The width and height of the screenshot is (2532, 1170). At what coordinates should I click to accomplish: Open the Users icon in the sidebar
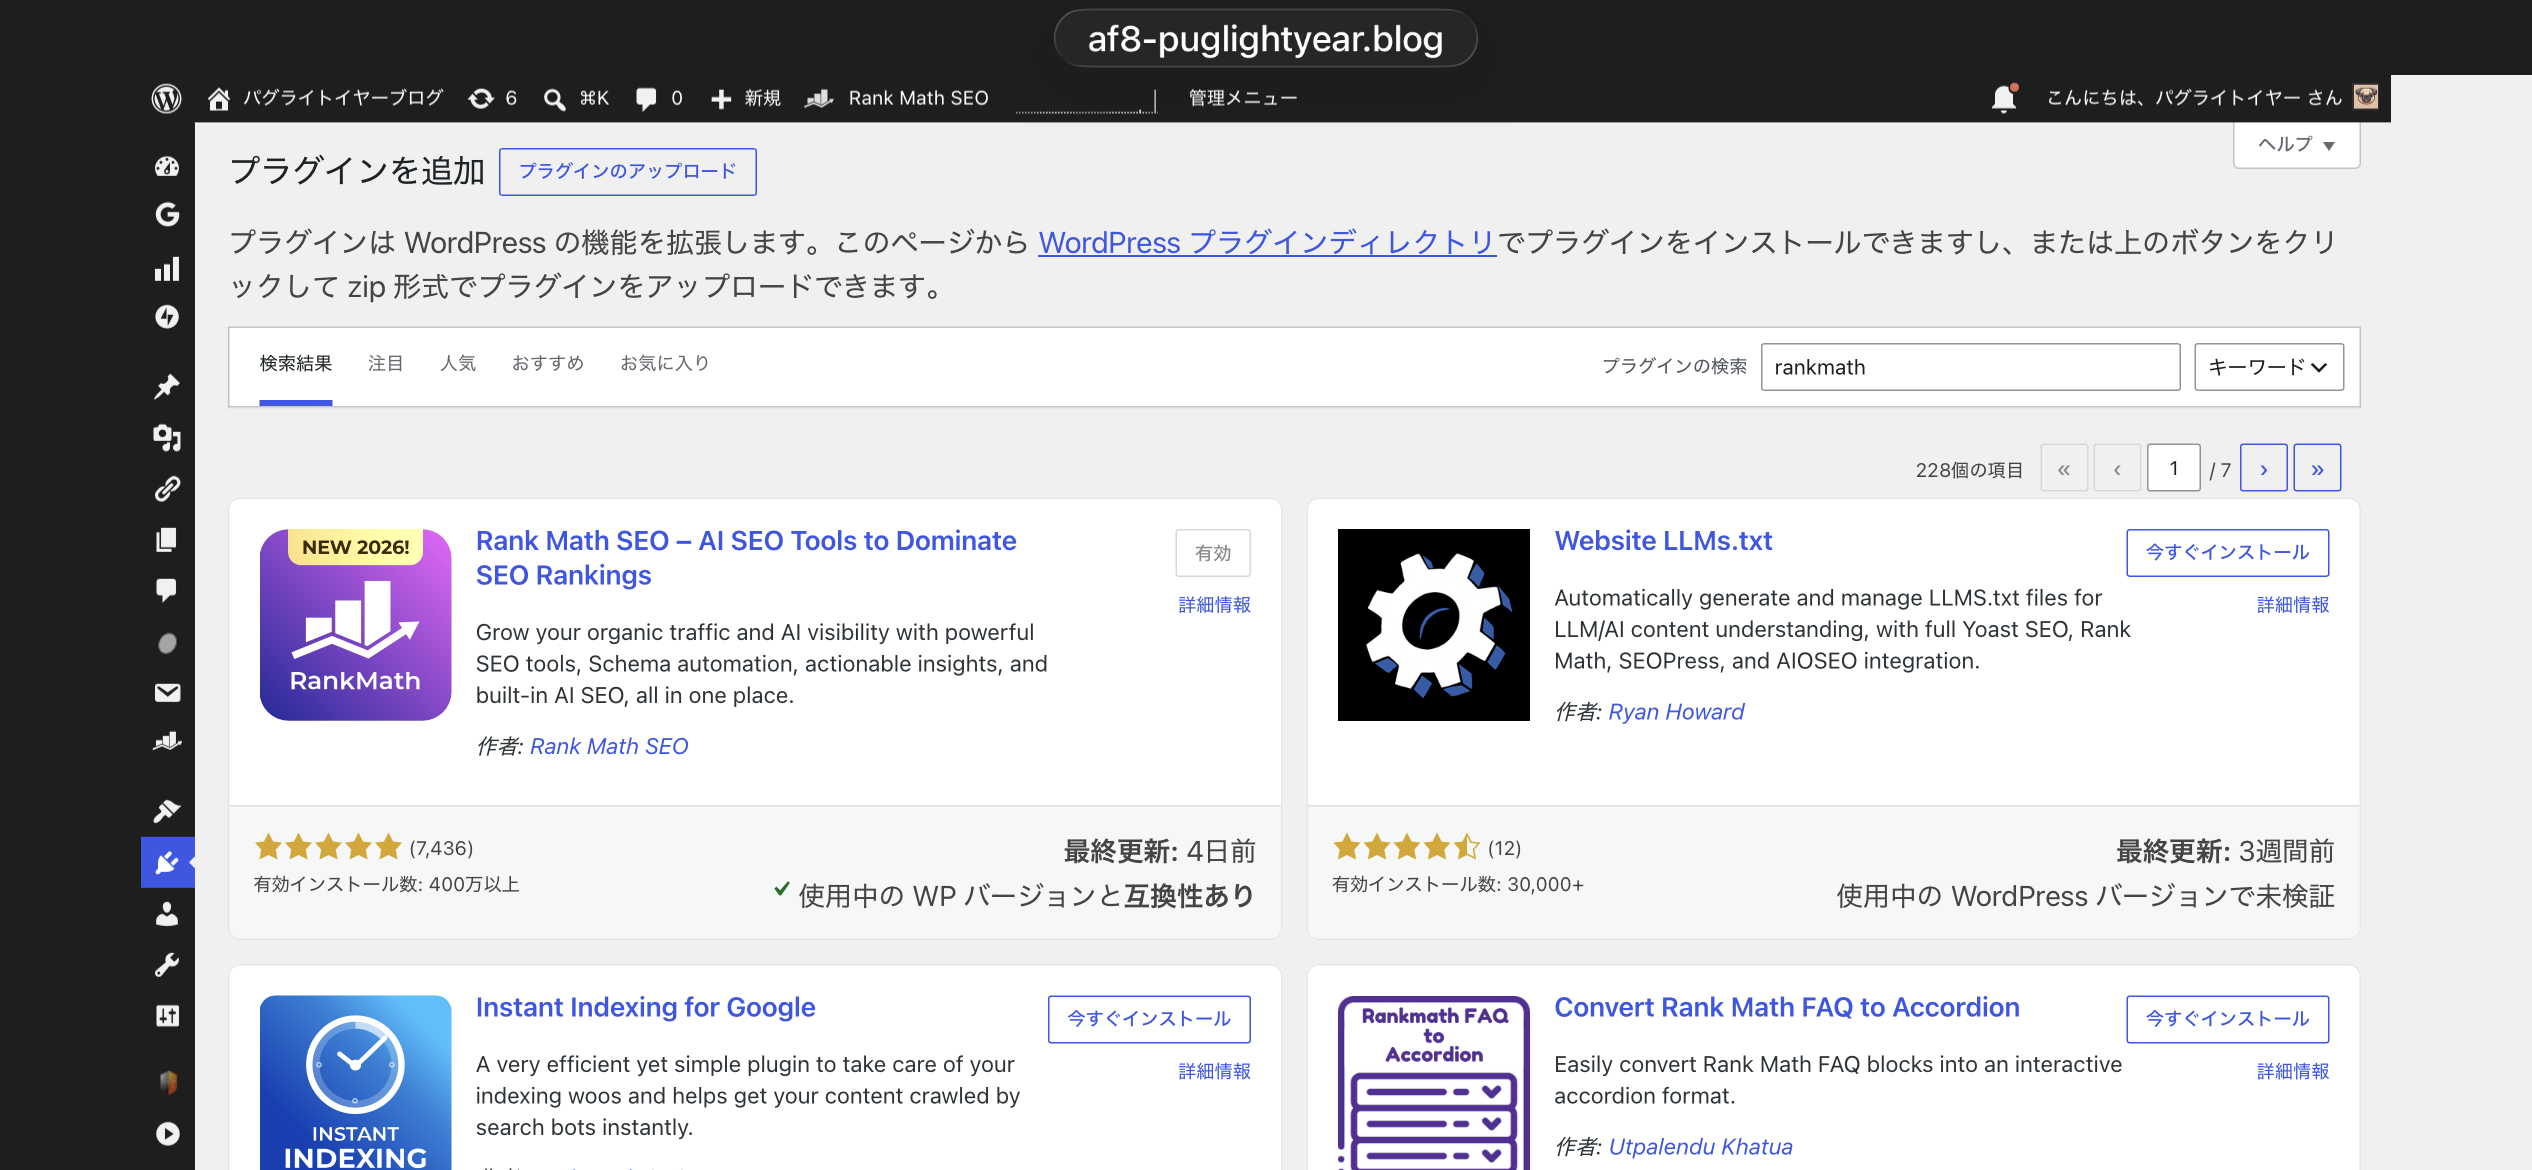point(167,914)
